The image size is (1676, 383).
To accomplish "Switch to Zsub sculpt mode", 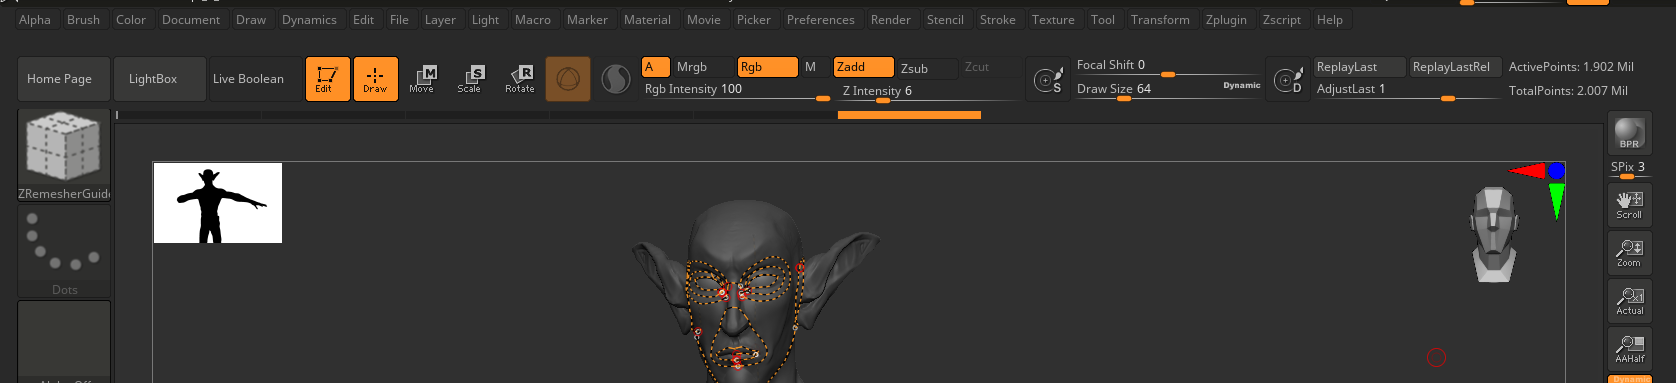I will coord(926,68).
